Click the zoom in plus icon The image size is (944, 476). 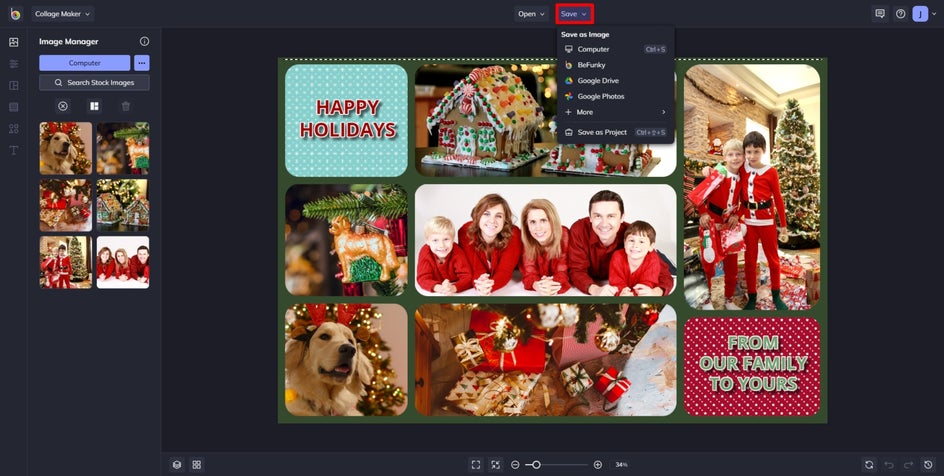click(598, 465)
